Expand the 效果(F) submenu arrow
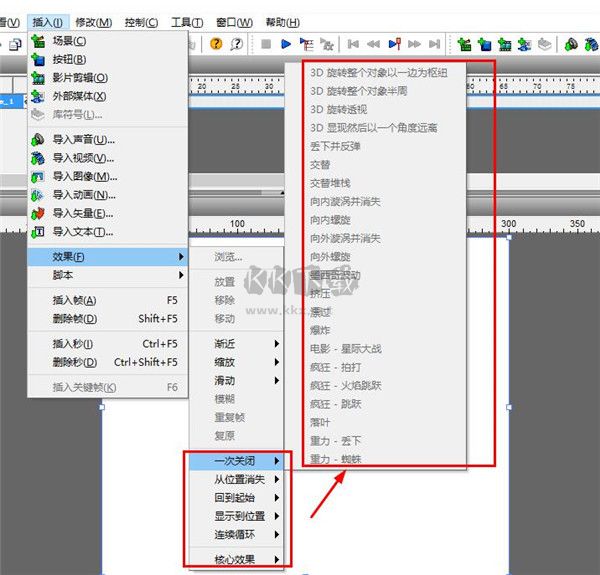The height and width of the screenshot is (575, 600). [x=181, y=257]
